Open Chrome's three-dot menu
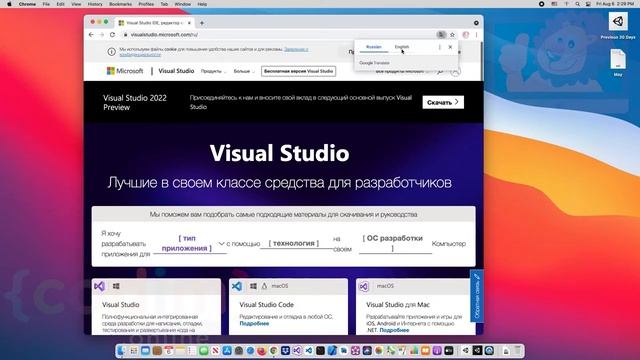This screenshot has width=640, height=360. (x=476, y=35)
